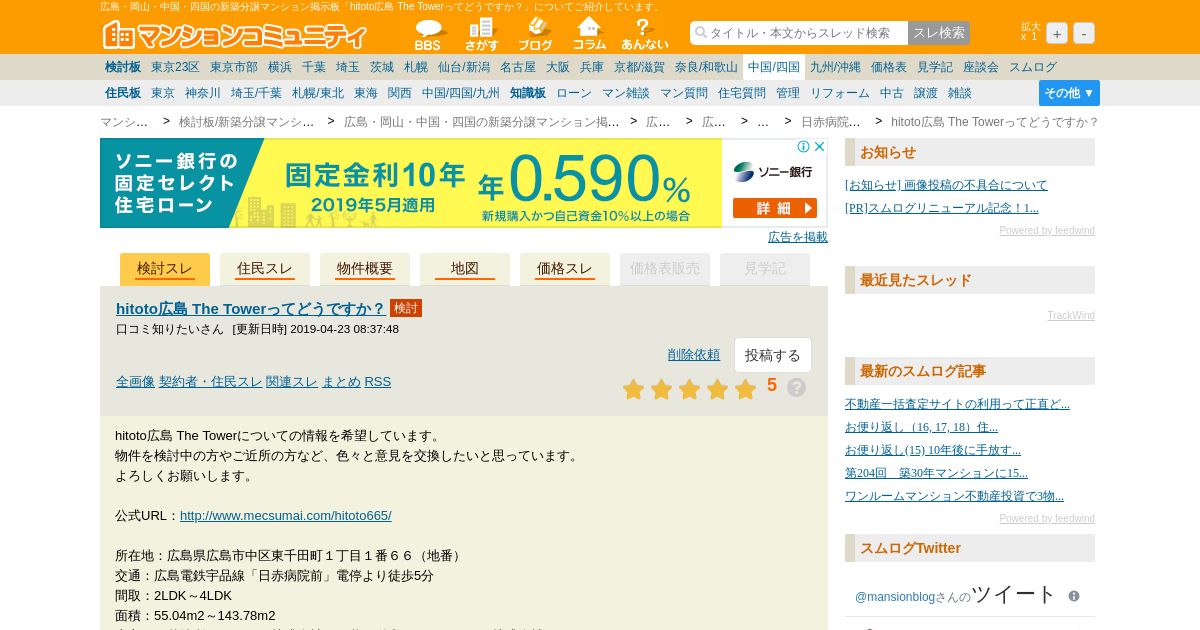The height and width of the screenshot is (630, 1200).
Task: Click the Twitter info icon beside ツイート
Action: coord(1074,596)
